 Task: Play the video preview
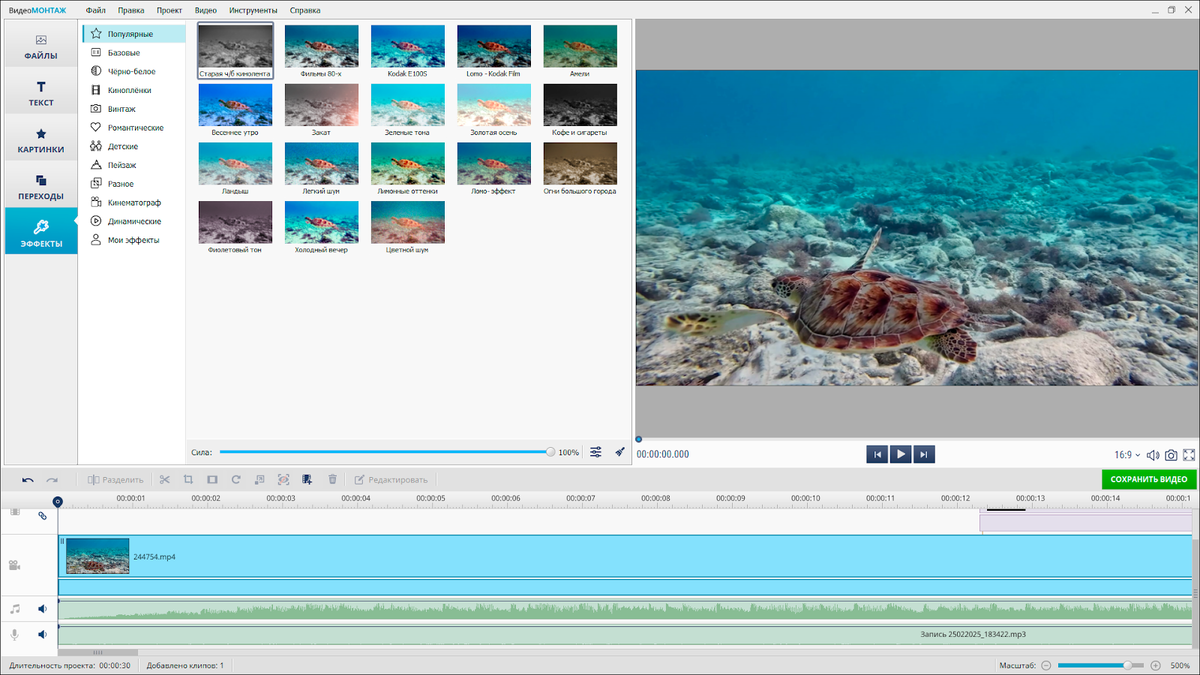(901, 454)
